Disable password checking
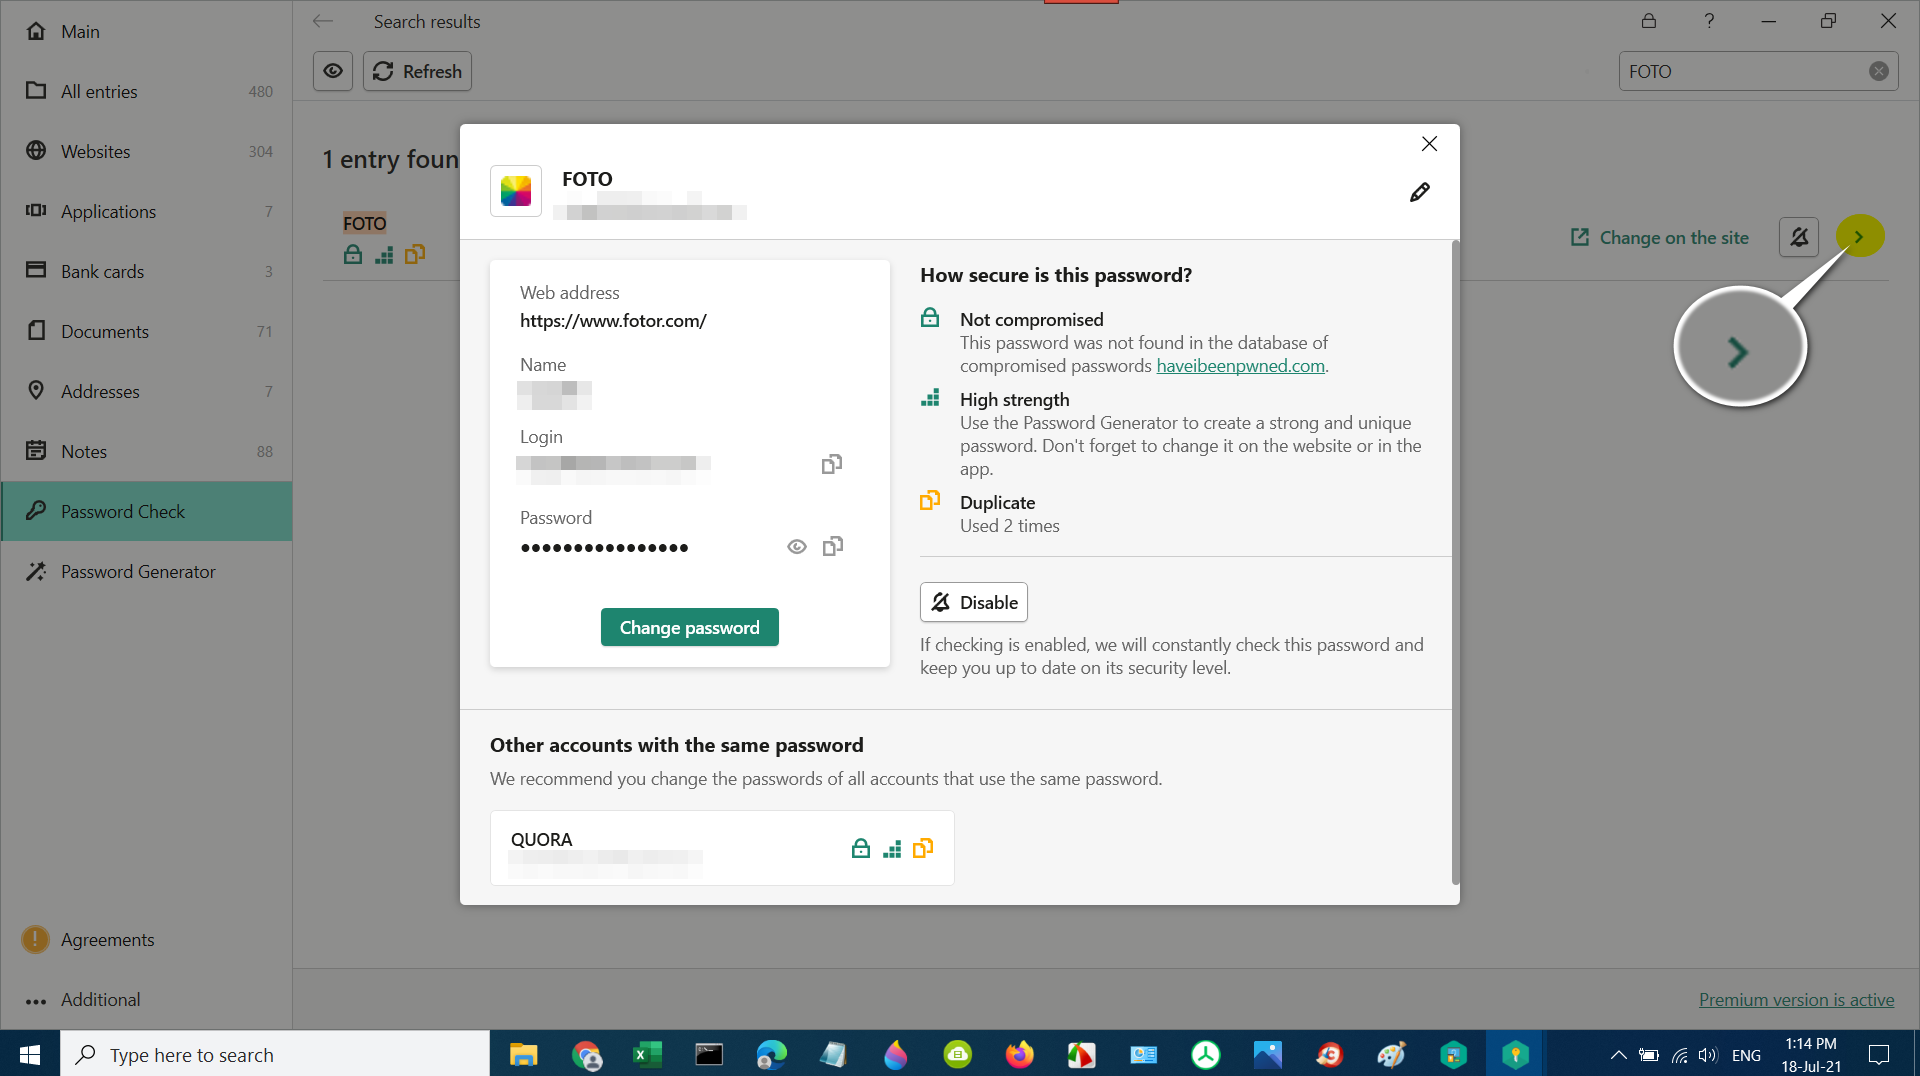The image size is (1920, 1076). [x=974, y=602]
